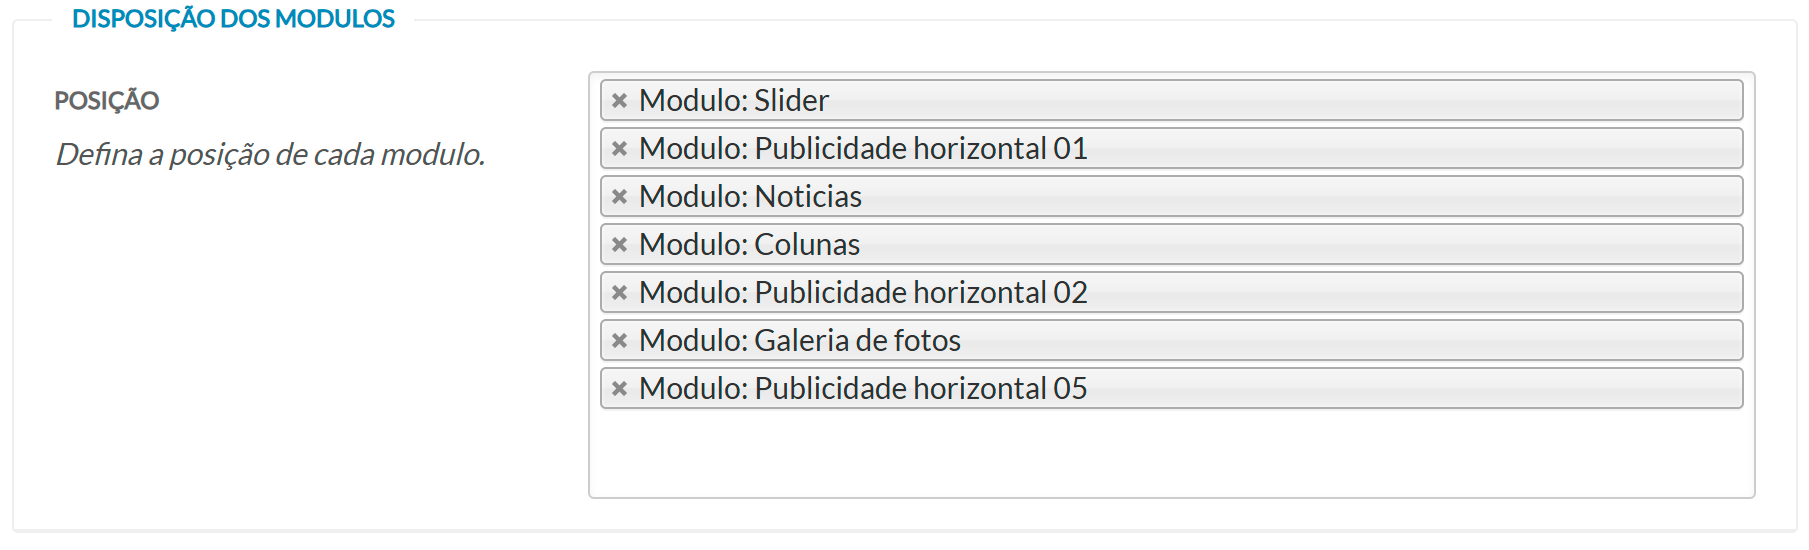Click the Disposição dos Modulos heading
The height and width of the screenshot is (550, 1809).
coord(233,19)
